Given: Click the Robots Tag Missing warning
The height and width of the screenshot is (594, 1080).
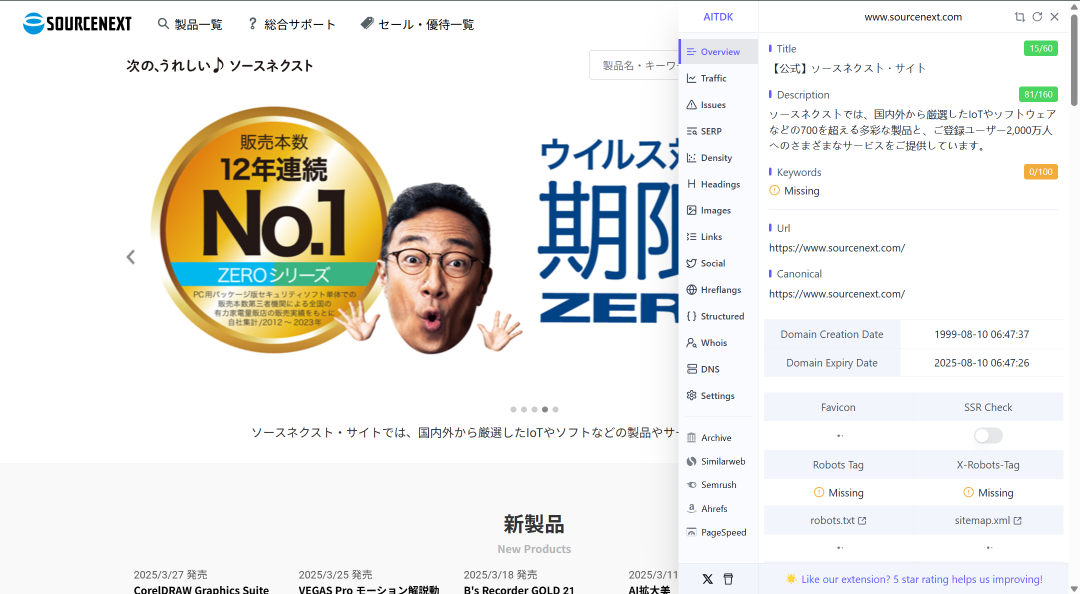Looking at the screenshot, I should pos(838,493).
